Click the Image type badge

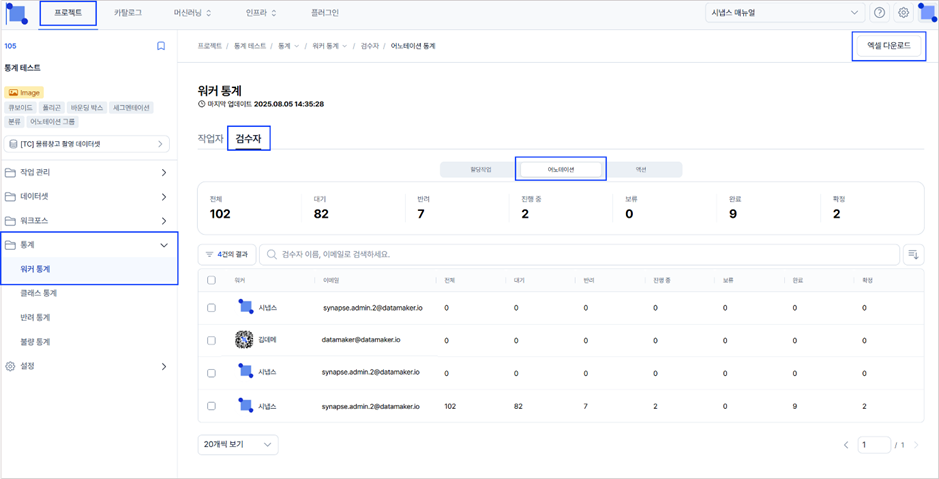tap(24, 92)
